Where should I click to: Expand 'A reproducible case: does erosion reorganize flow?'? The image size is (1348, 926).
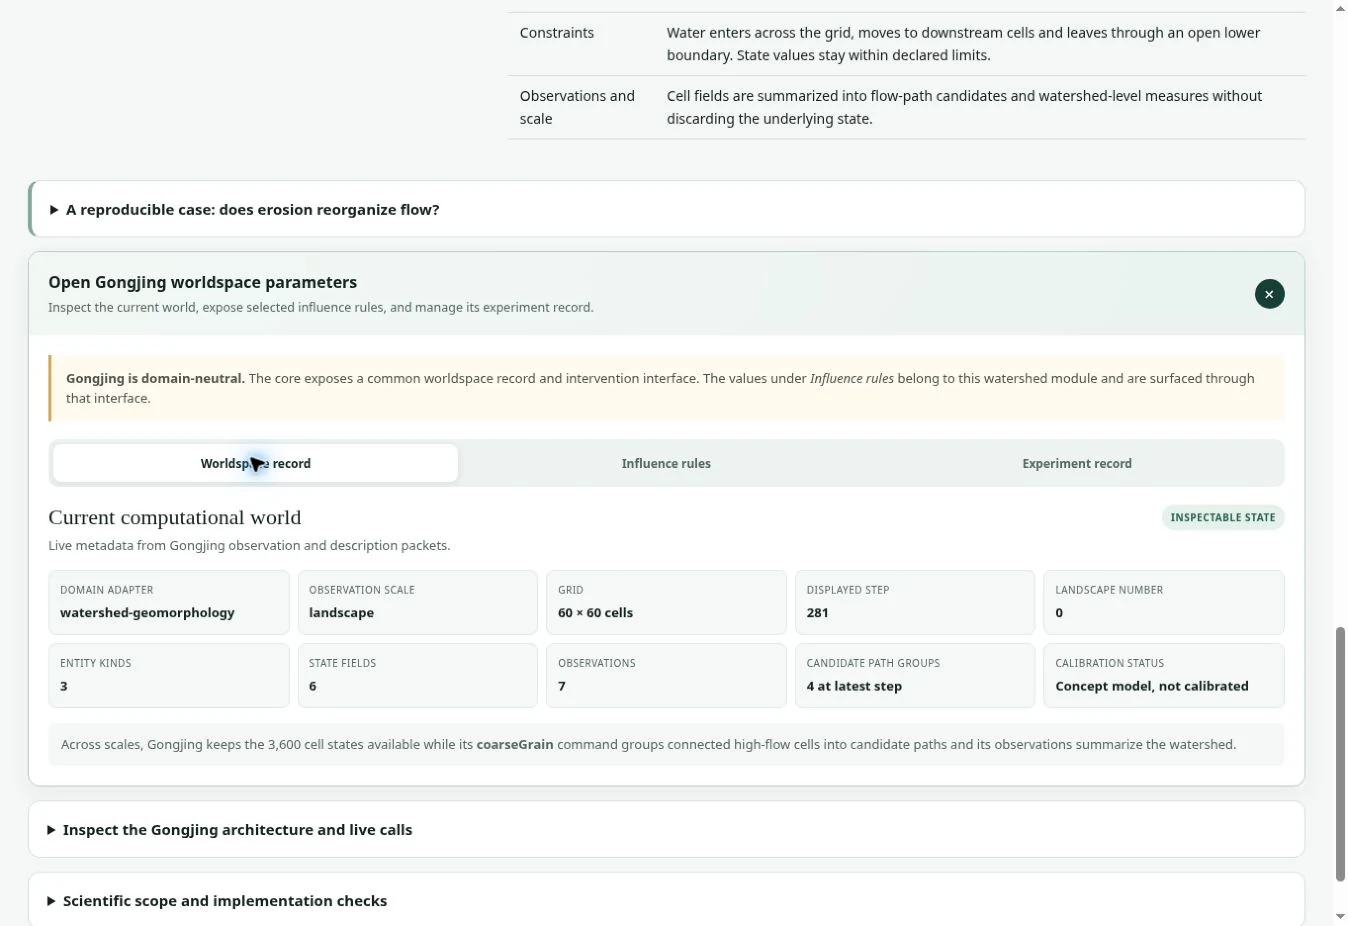point(666,209)
